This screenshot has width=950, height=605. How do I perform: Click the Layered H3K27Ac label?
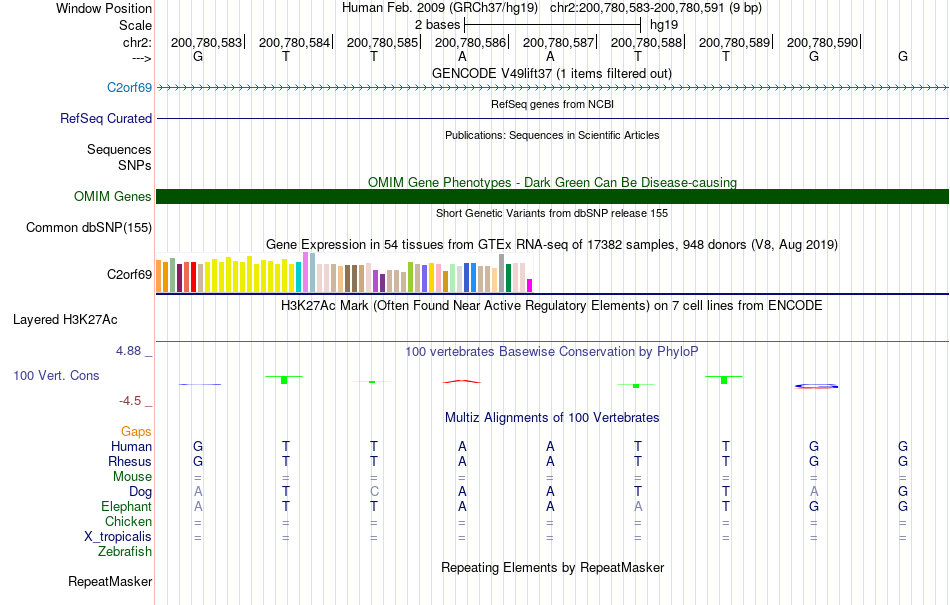(x=65, y=319)
